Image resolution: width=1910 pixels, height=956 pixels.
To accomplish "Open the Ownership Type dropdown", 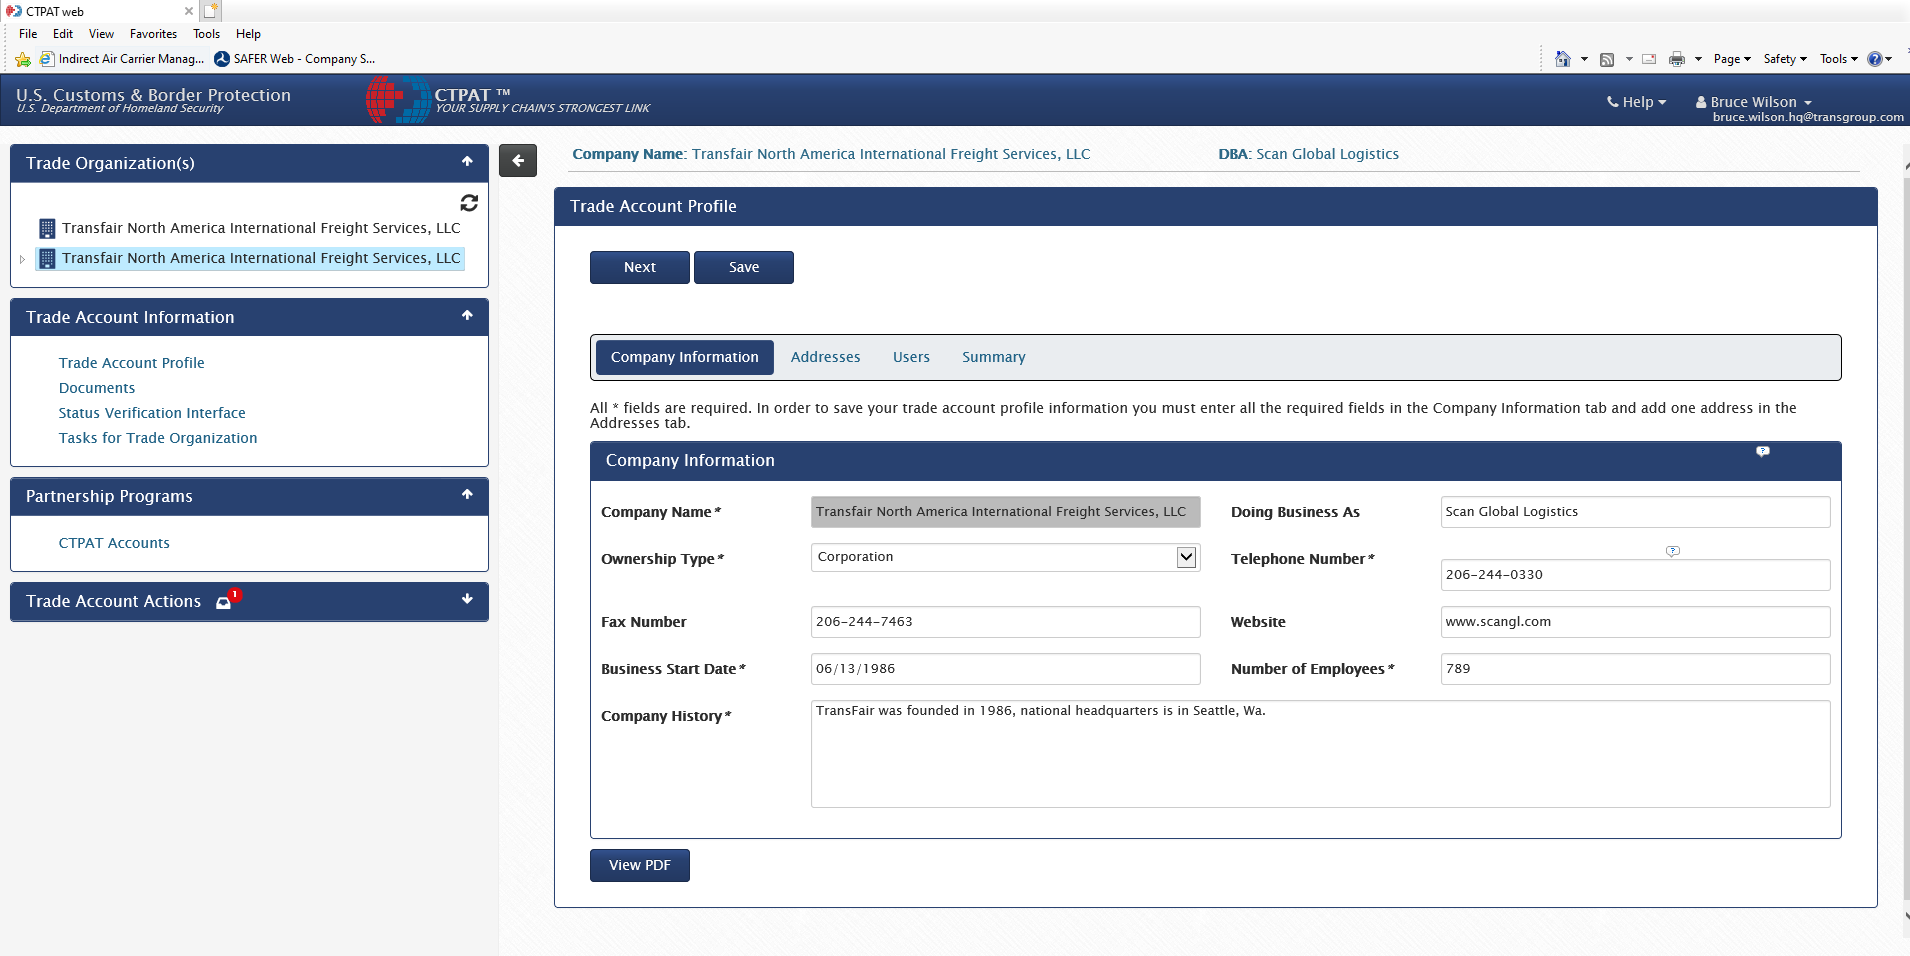I will 1186,557.
